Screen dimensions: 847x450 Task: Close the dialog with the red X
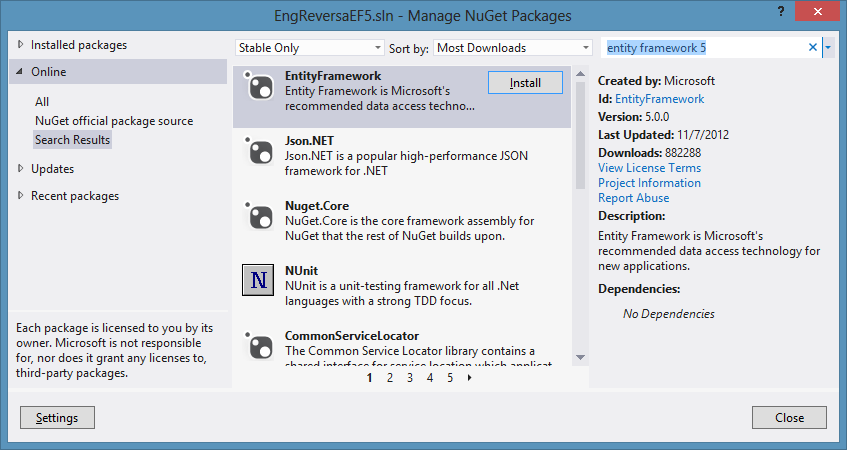[x=818, y=11]
